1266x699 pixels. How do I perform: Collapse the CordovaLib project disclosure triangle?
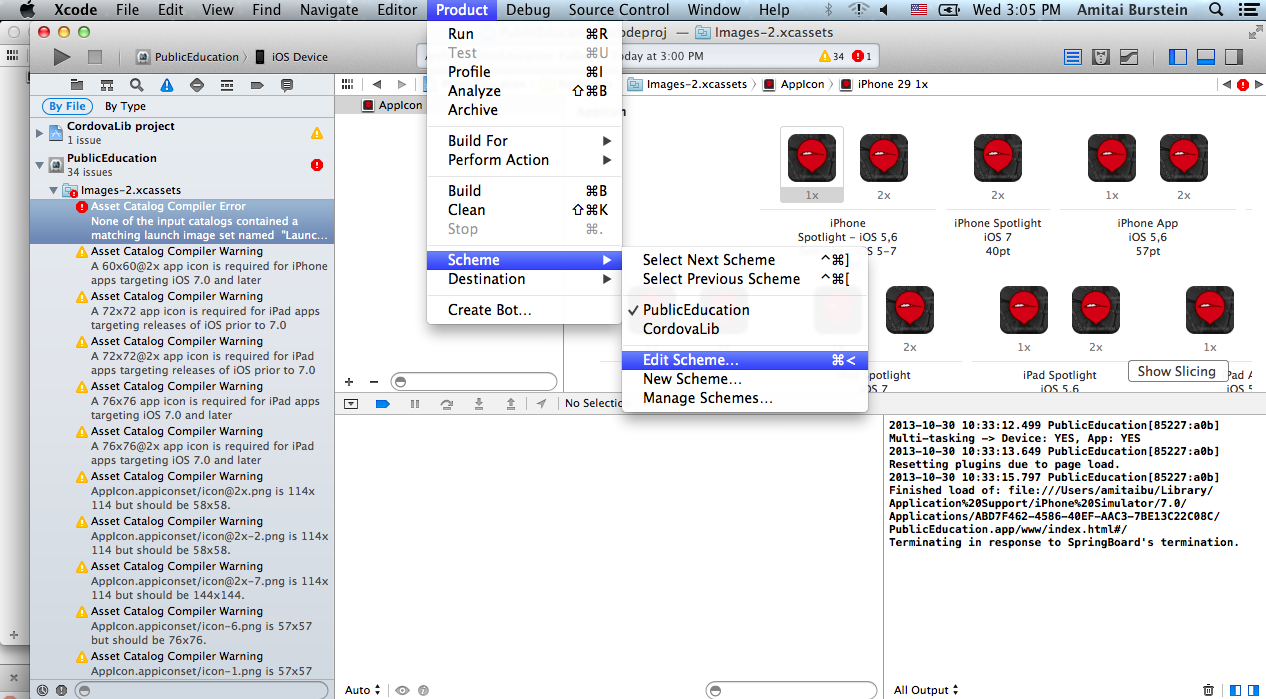pyautogui.click(x=39, y=133)
